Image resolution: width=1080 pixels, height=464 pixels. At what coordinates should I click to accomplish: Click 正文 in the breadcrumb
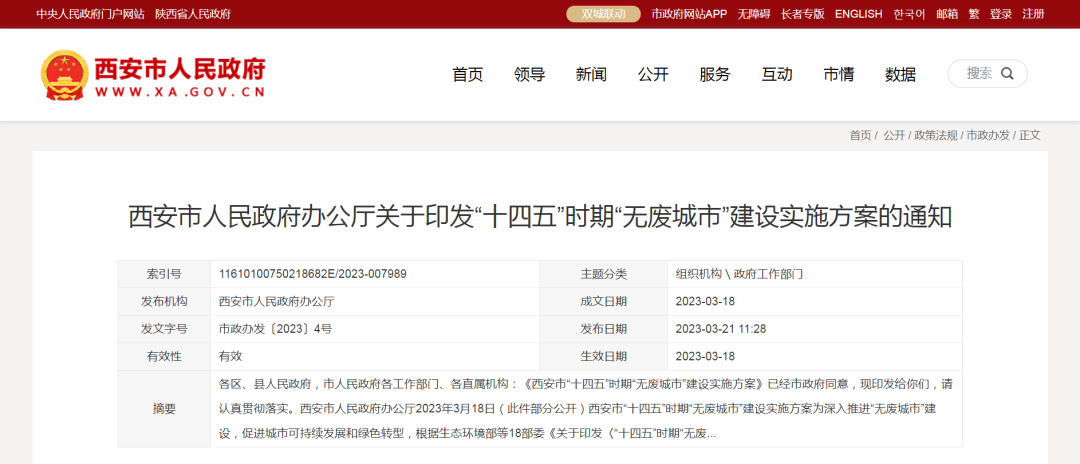pos(1030,136)
